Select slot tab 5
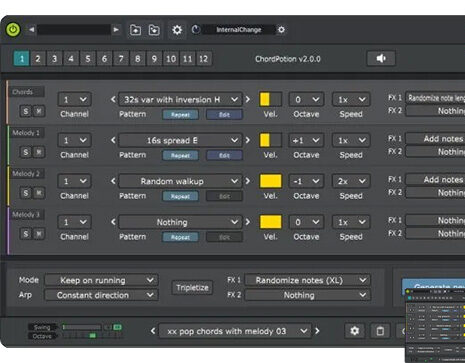The width and height of the screenshot is (465, 363). (x=88, y=59)
